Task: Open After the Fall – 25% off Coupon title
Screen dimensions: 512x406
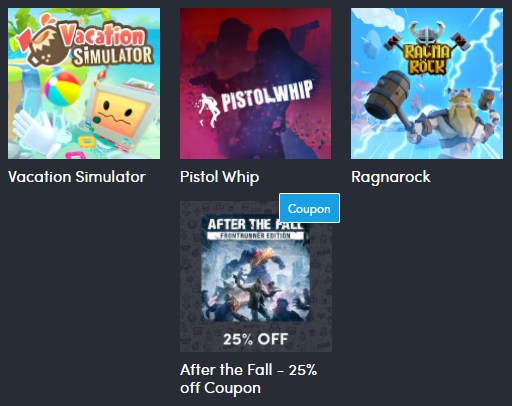Action: point(249,379)
